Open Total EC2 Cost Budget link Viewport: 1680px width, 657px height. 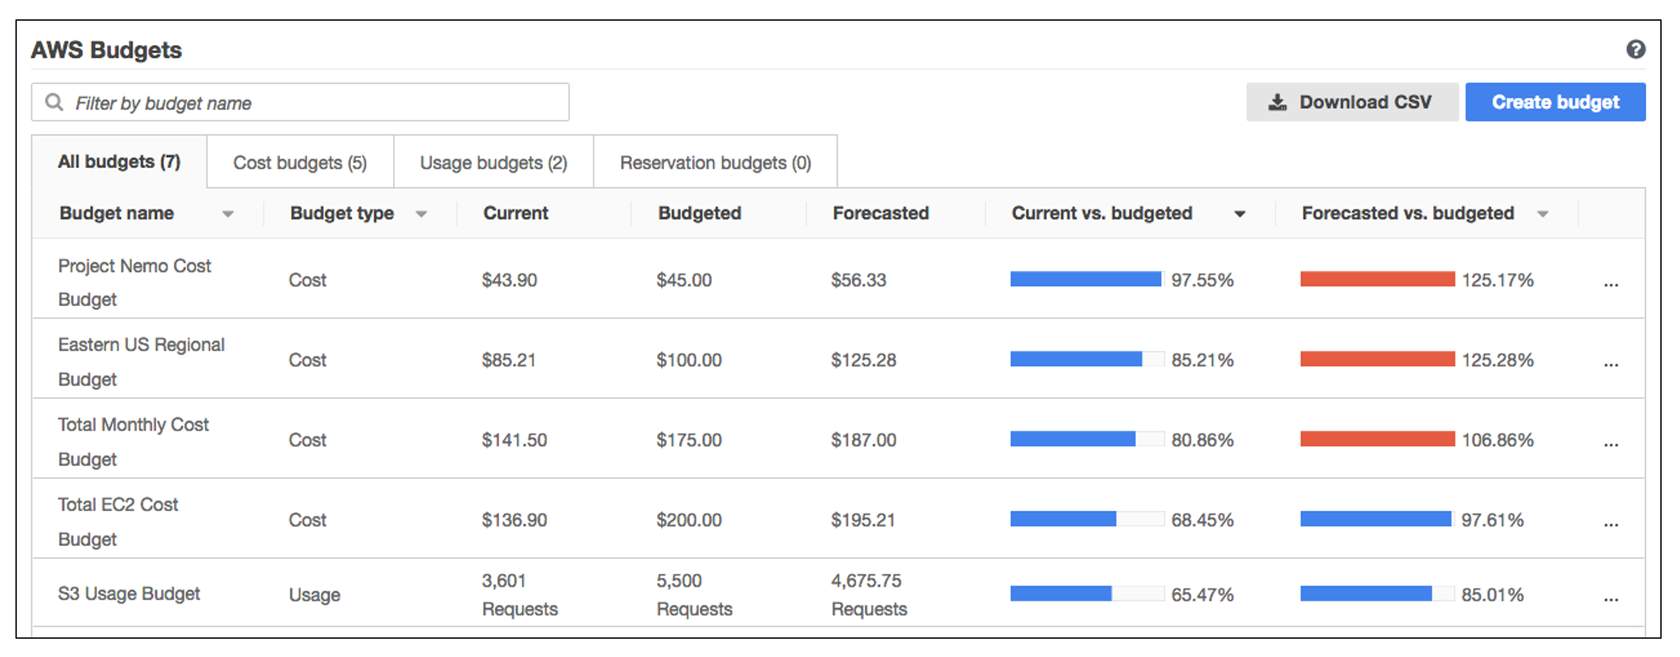point(118,522)
